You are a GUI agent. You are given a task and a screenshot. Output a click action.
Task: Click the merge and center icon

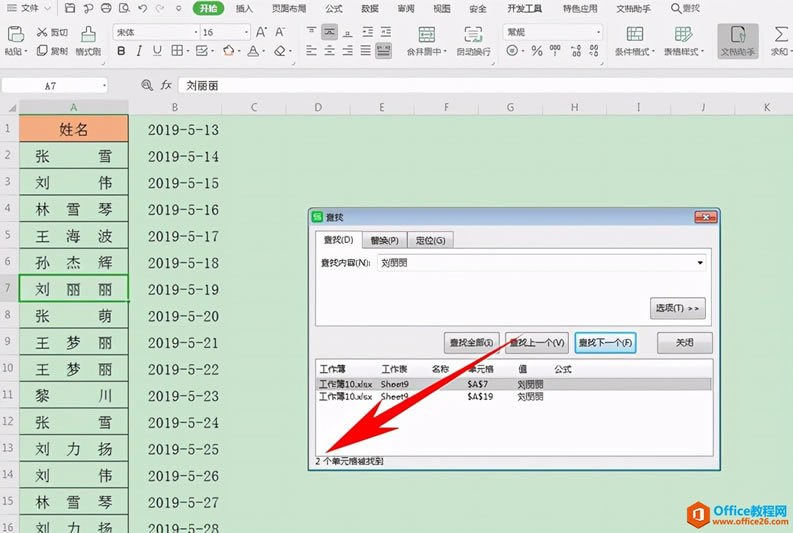[426, 34]
